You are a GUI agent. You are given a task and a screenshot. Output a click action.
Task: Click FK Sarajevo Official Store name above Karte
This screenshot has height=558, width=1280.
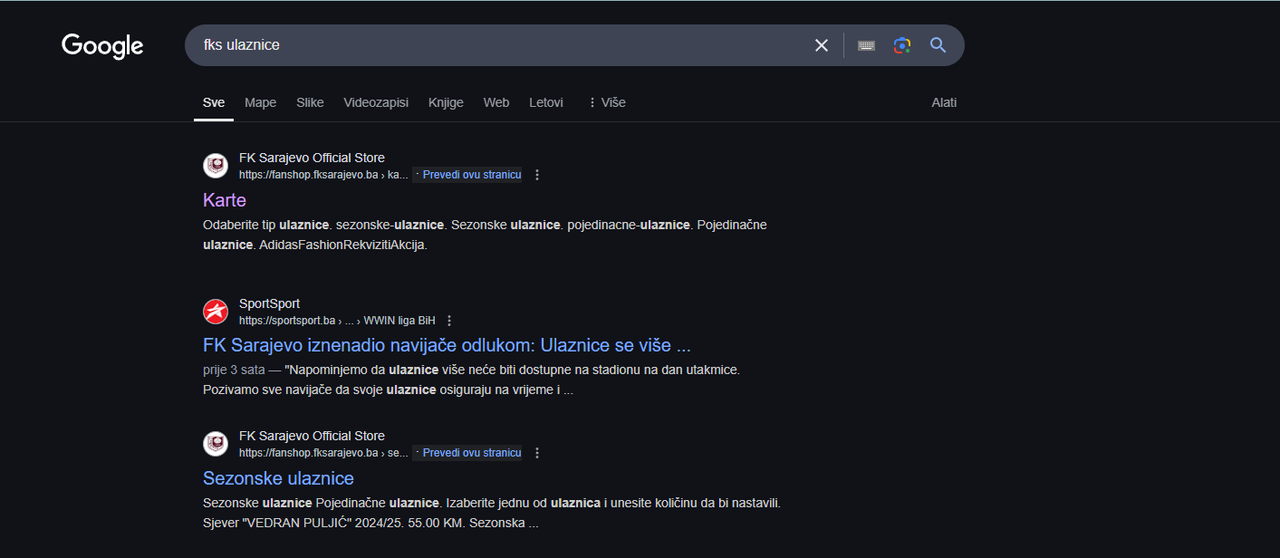[x=312, y=158]
